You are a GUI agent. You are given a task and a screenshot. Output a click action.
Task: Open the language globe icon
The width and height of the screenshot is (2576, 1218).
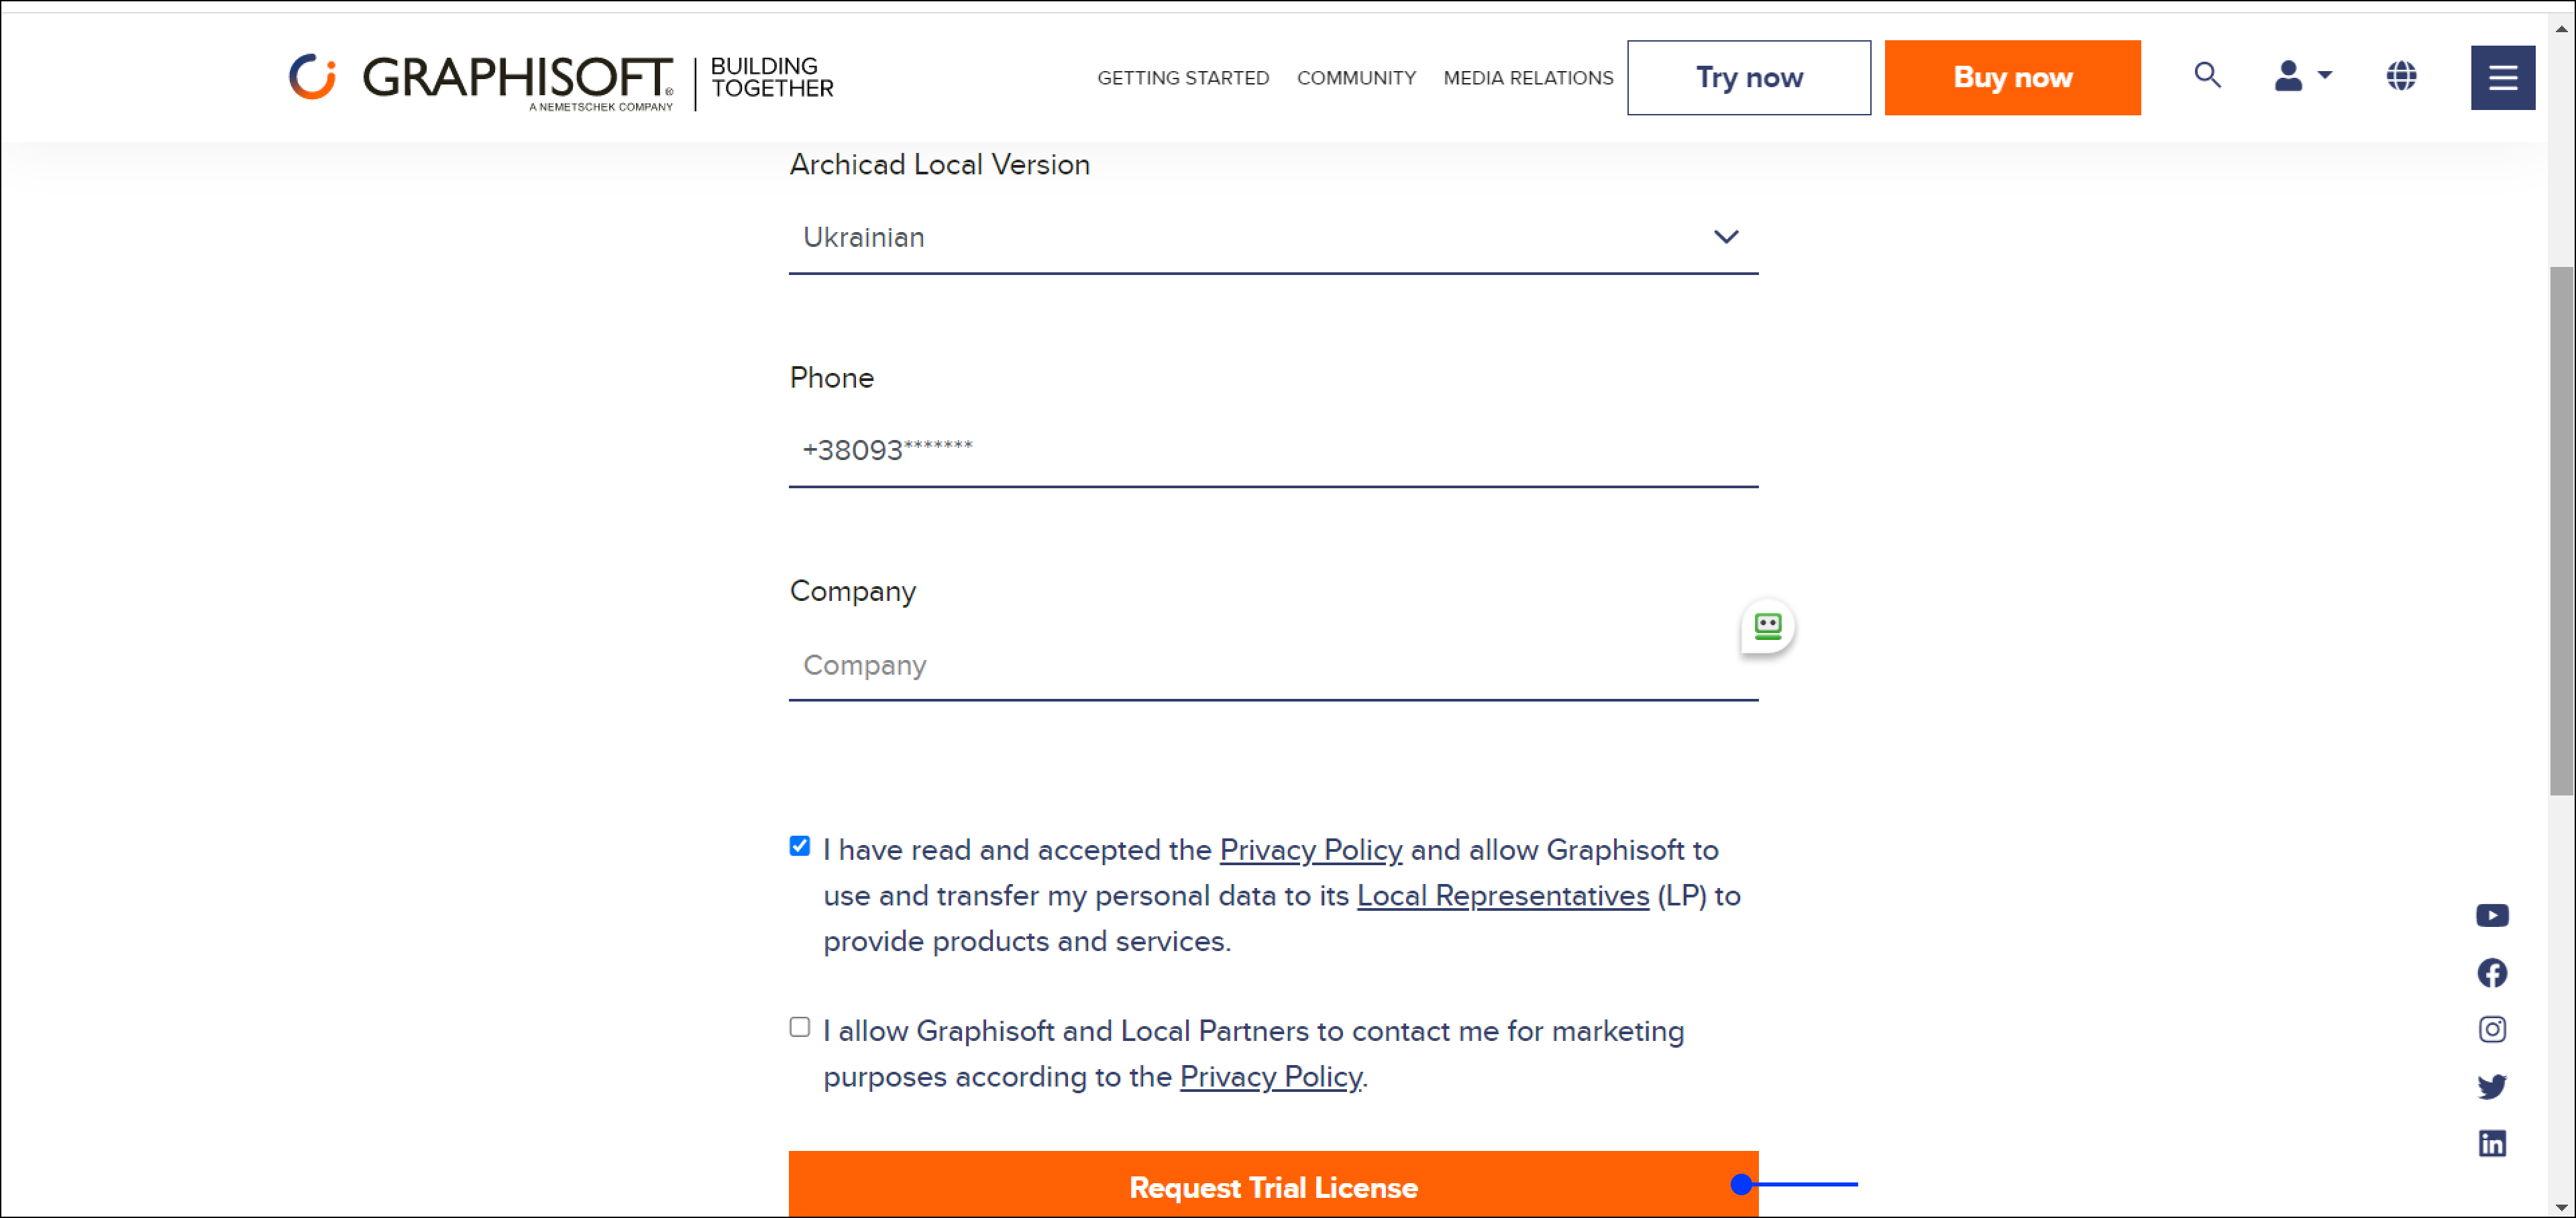pos(2400,76)
